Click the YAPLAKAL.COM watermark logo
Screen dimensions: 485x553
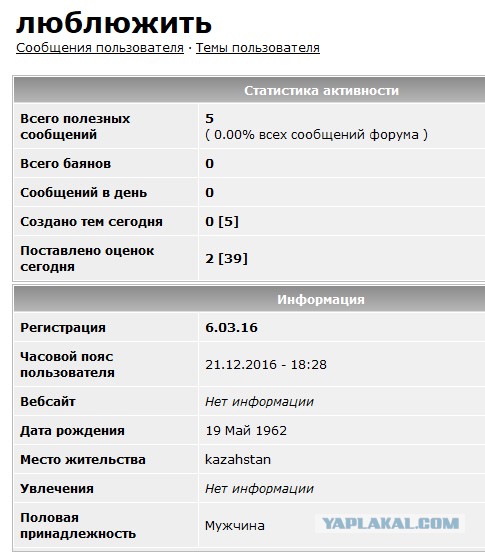390,523
